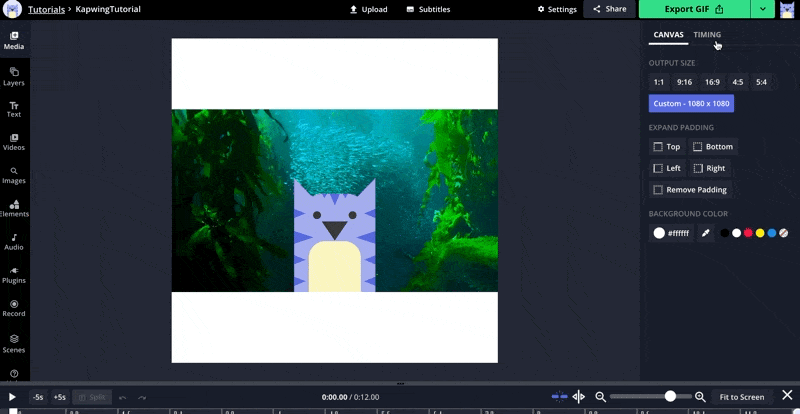Click the Kapwing cat logo
The image size is (800, 414).
(x=12, y=9)
